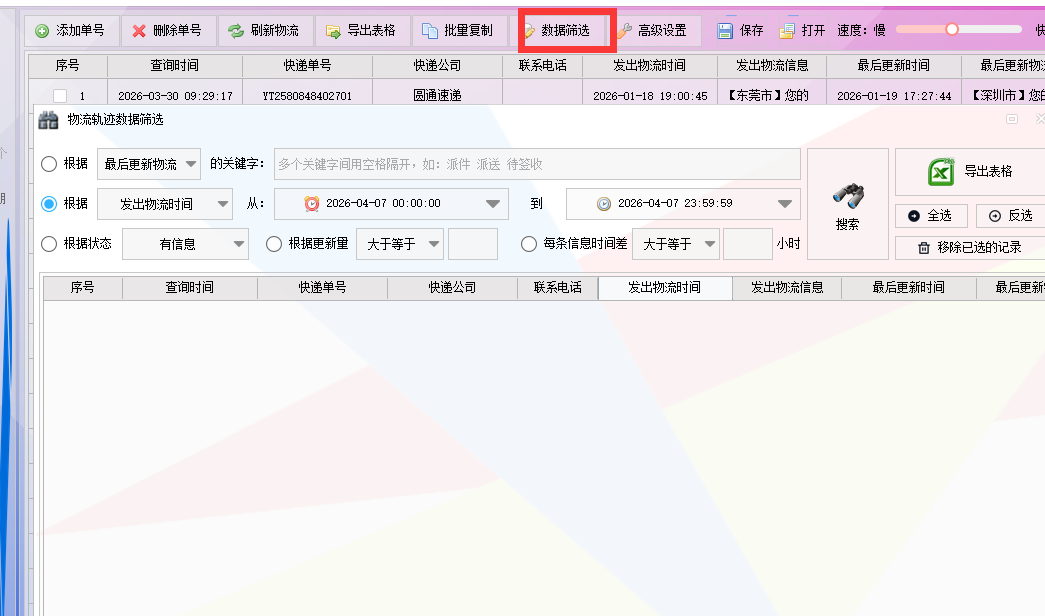Select the 根据更新量 radio button
1045x616 pixels.
click(274, 243)
